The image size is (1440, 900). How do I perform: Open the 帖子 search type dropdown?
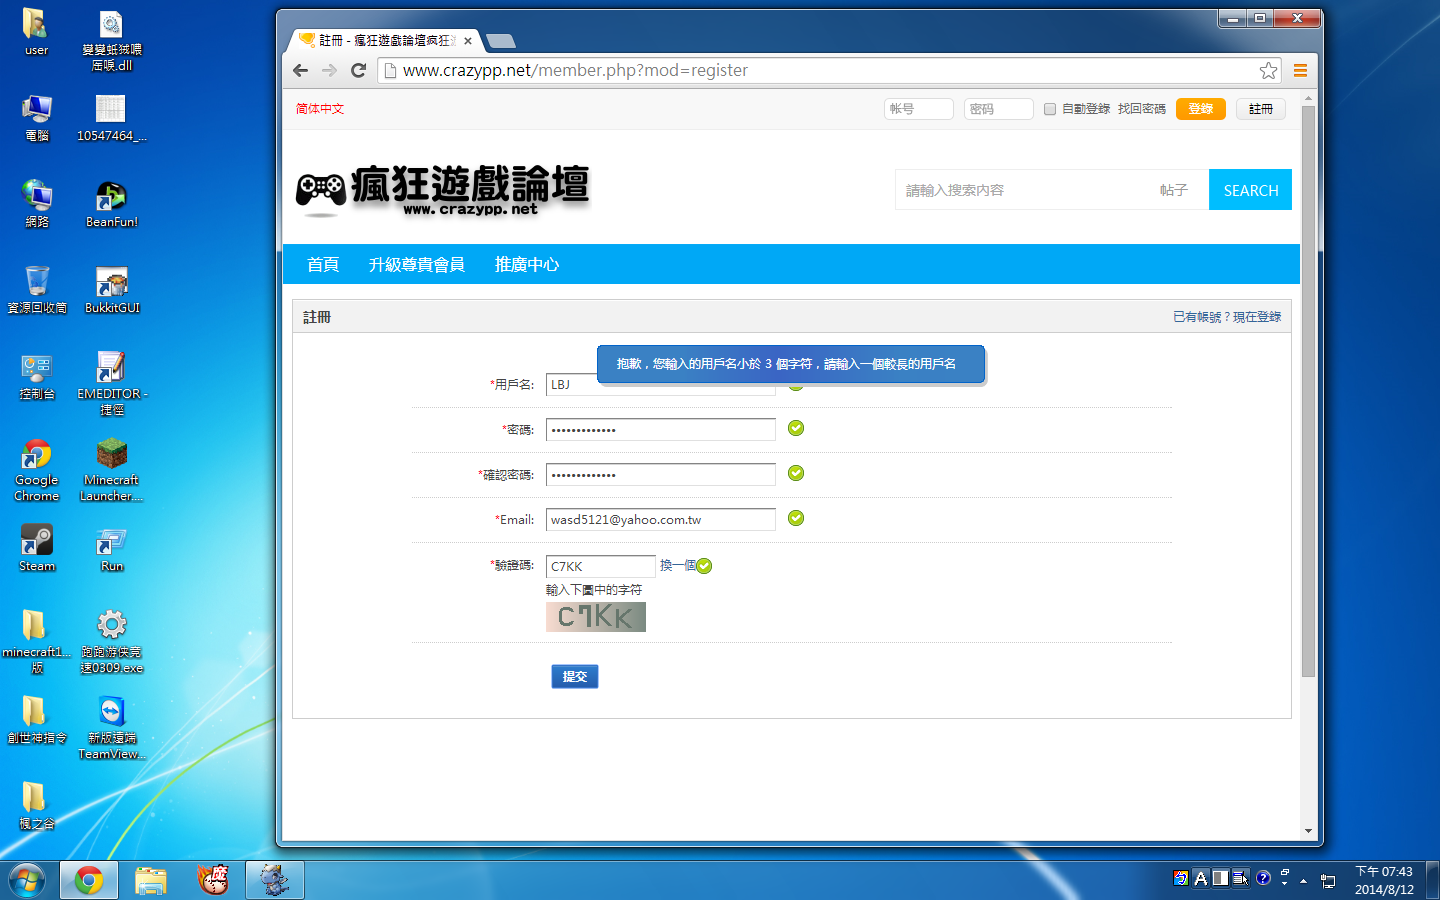coord(1175,190)
